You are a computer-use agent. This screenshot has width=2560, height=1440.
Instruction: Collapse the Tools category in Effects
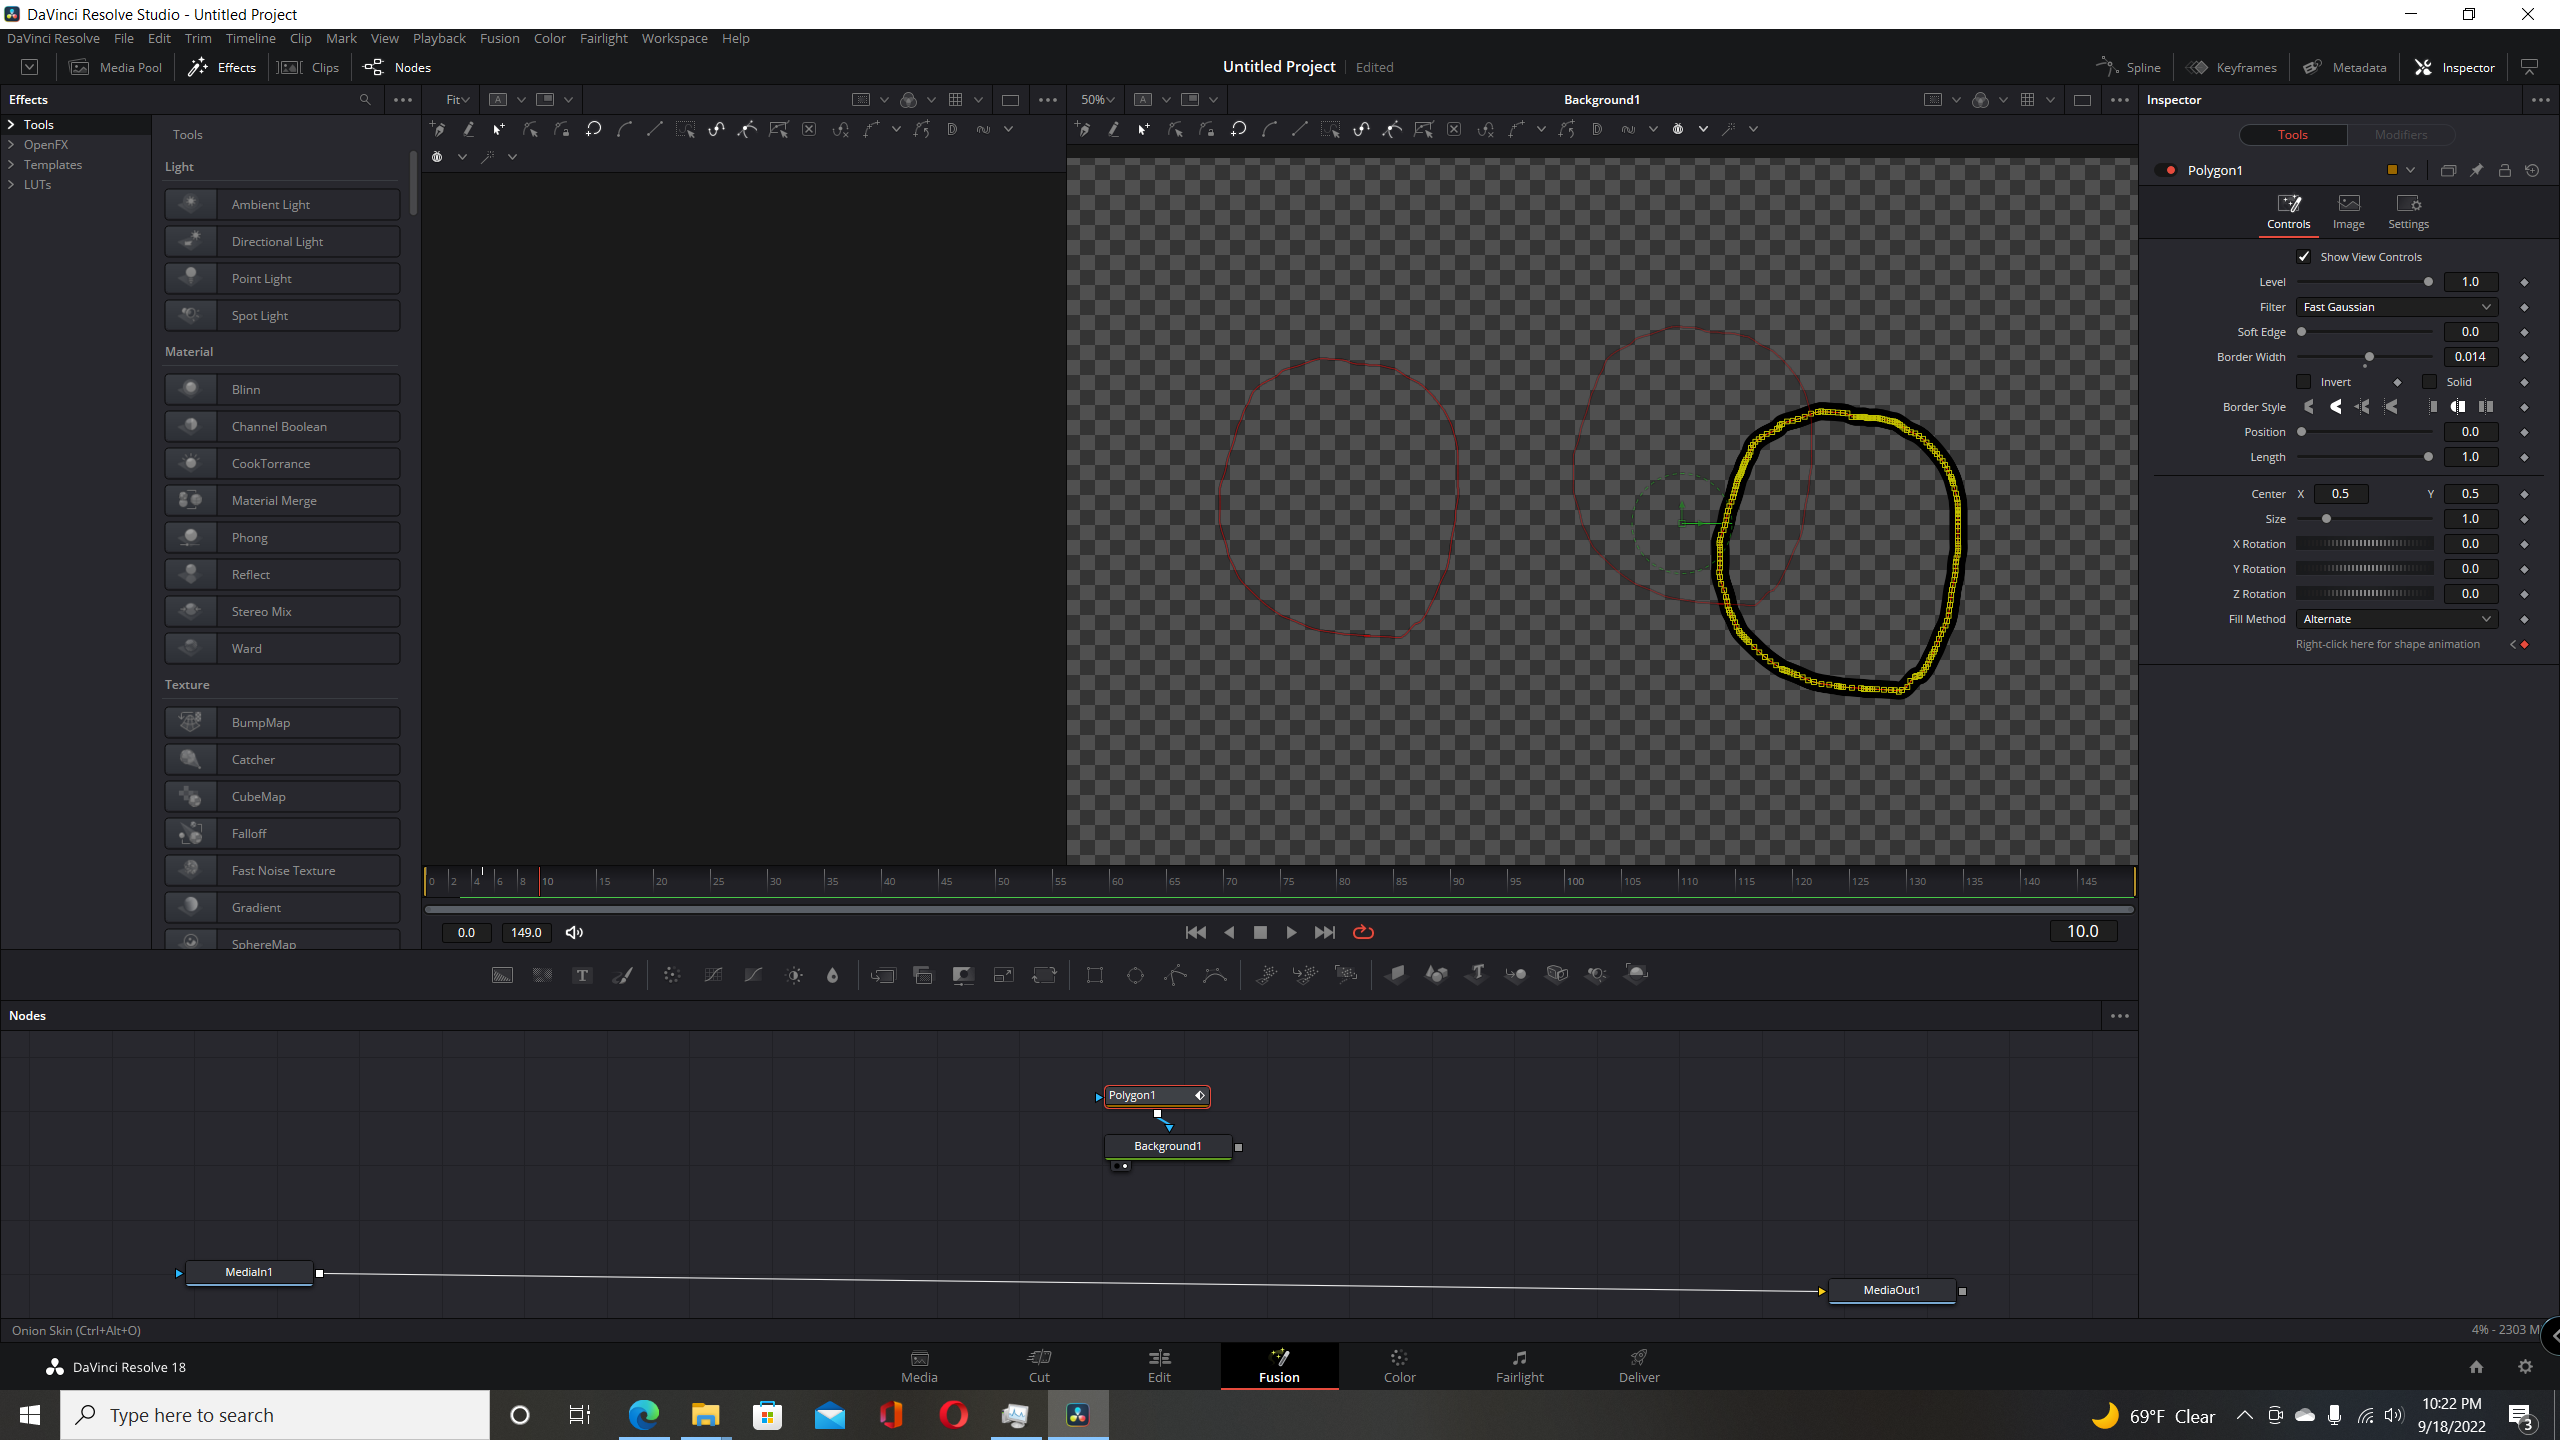12,125
